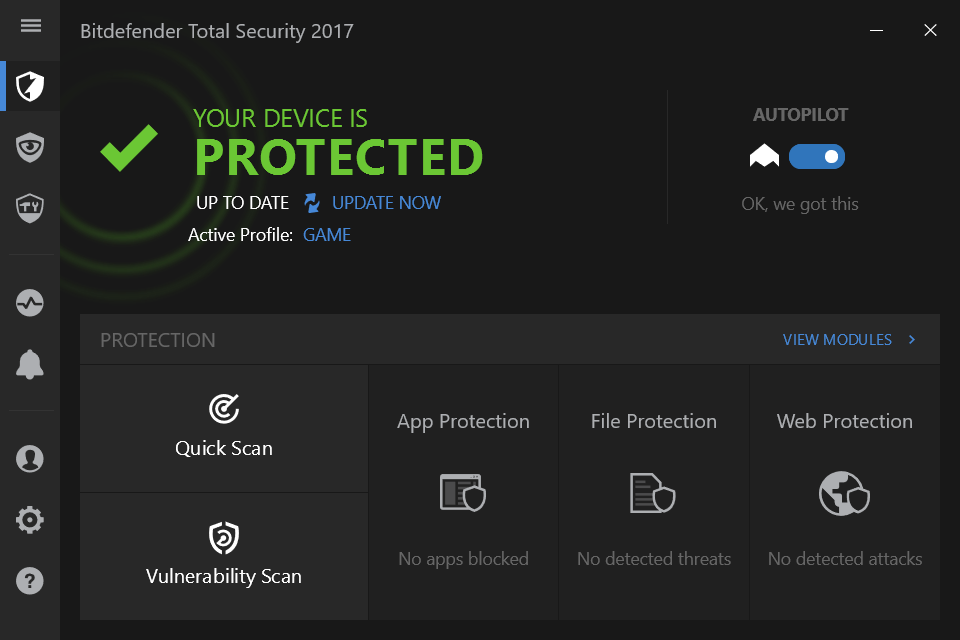Open the Notifications bell icon
Image resolution: width=960 pixels, height=640 pixels.
tap(30, 365)
